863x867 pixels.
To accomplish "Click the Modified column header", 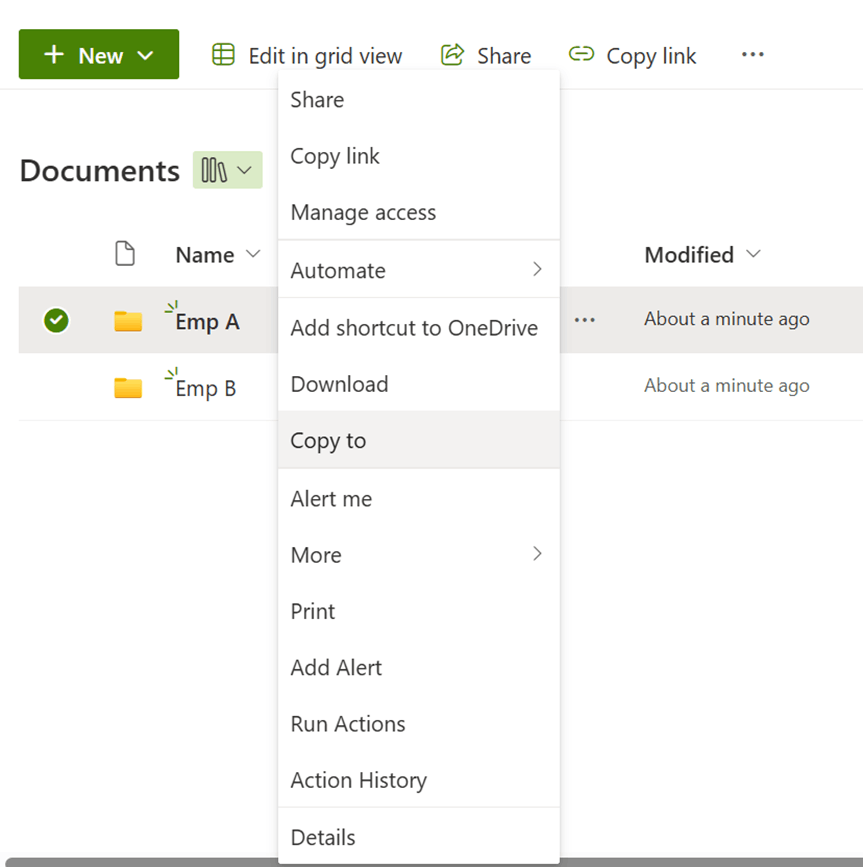I will pos(689,255).
